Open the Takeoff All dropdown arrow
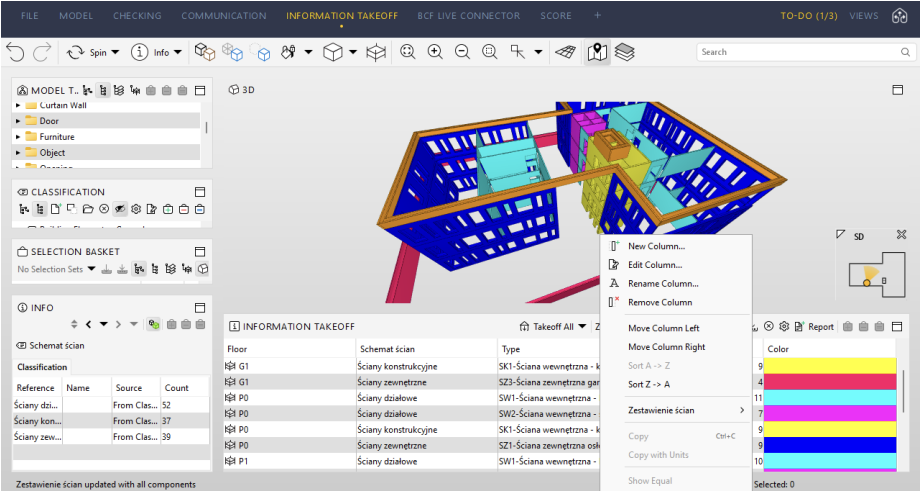Viewport: 922px width, 494px height. click(582, 326)
